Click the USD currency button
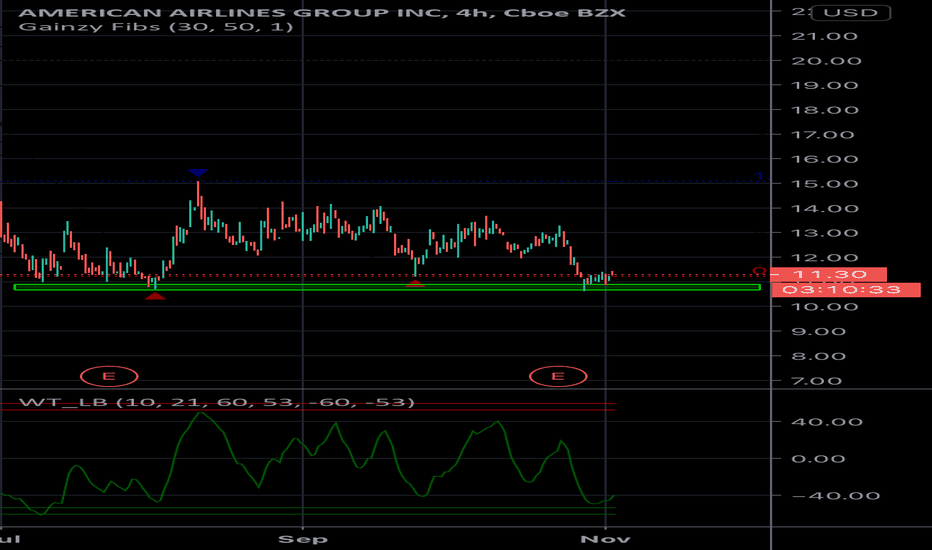The height and width of the screenshot is (550, 932). [x=850, y=12]
